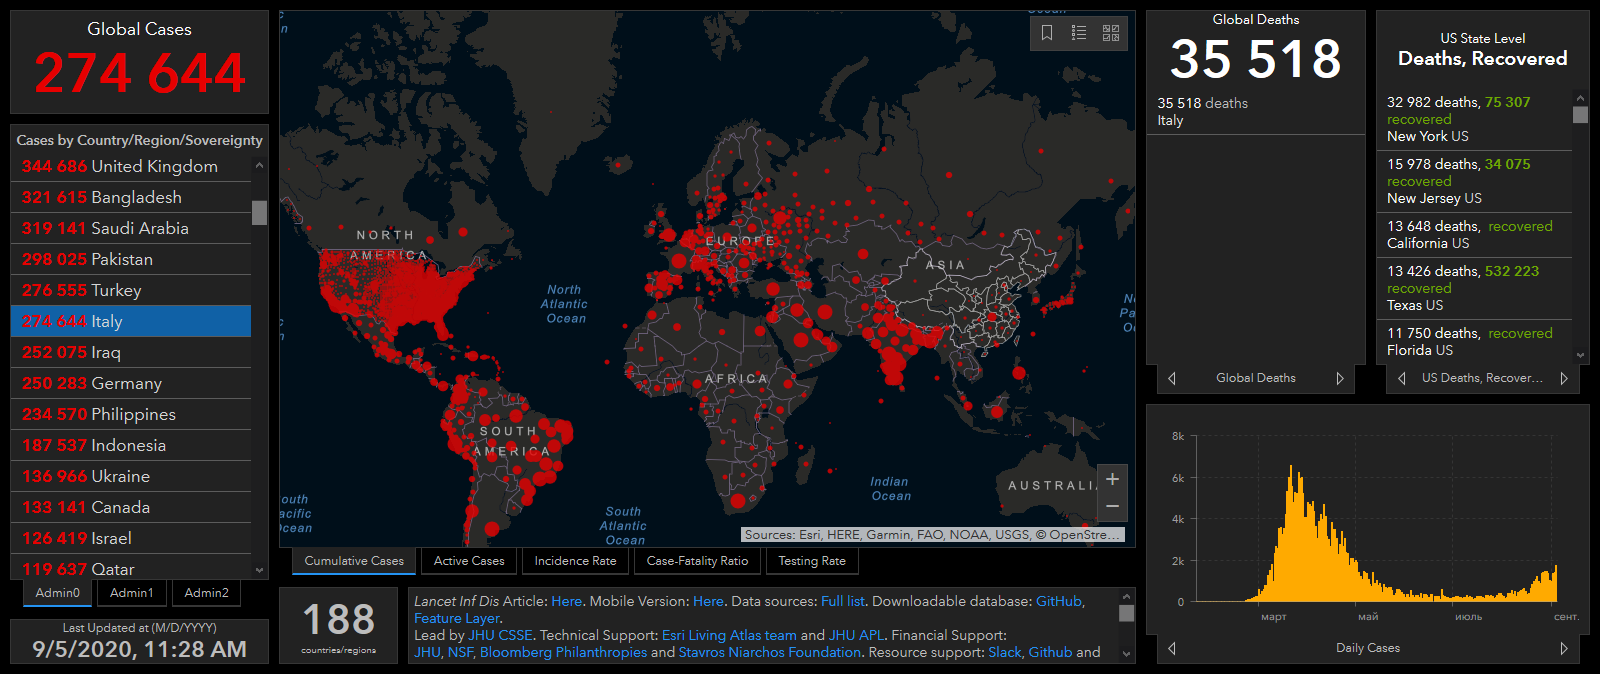Open the JHU CSSE link
This screenshot has height=674, width=1600.
coord(501,635)
